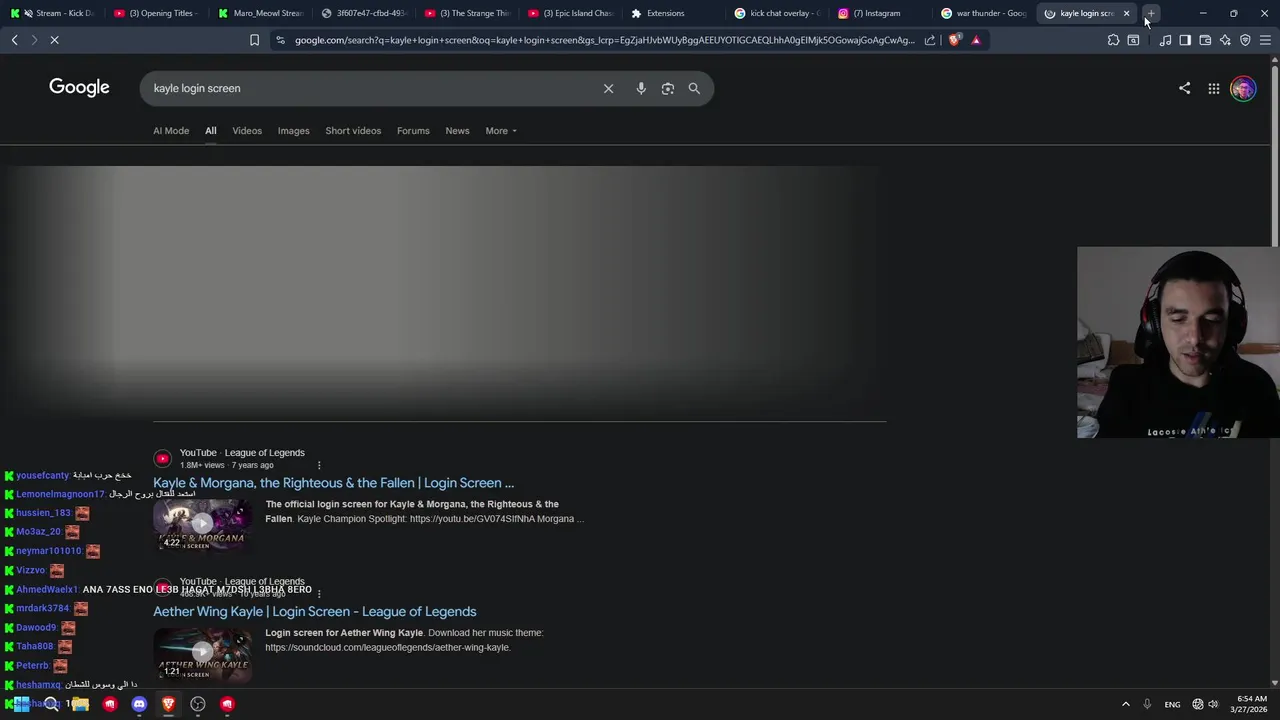Open the music note media control icon
1280x720 pixels.
tap(1165, 40)
